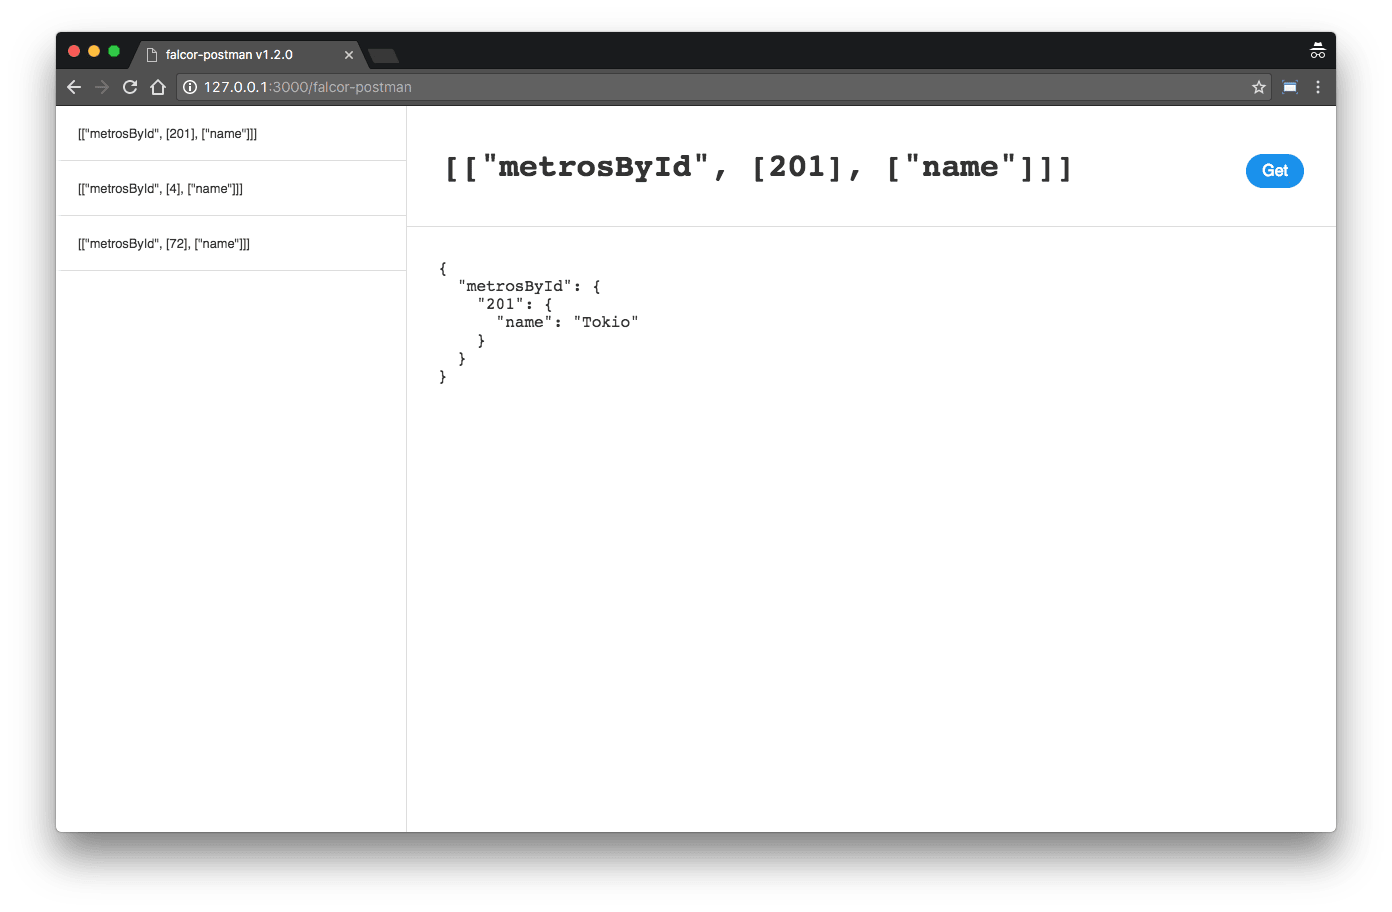Click the site info icon in address bar
Screen dimensions: 1392x912
[190, 87]
